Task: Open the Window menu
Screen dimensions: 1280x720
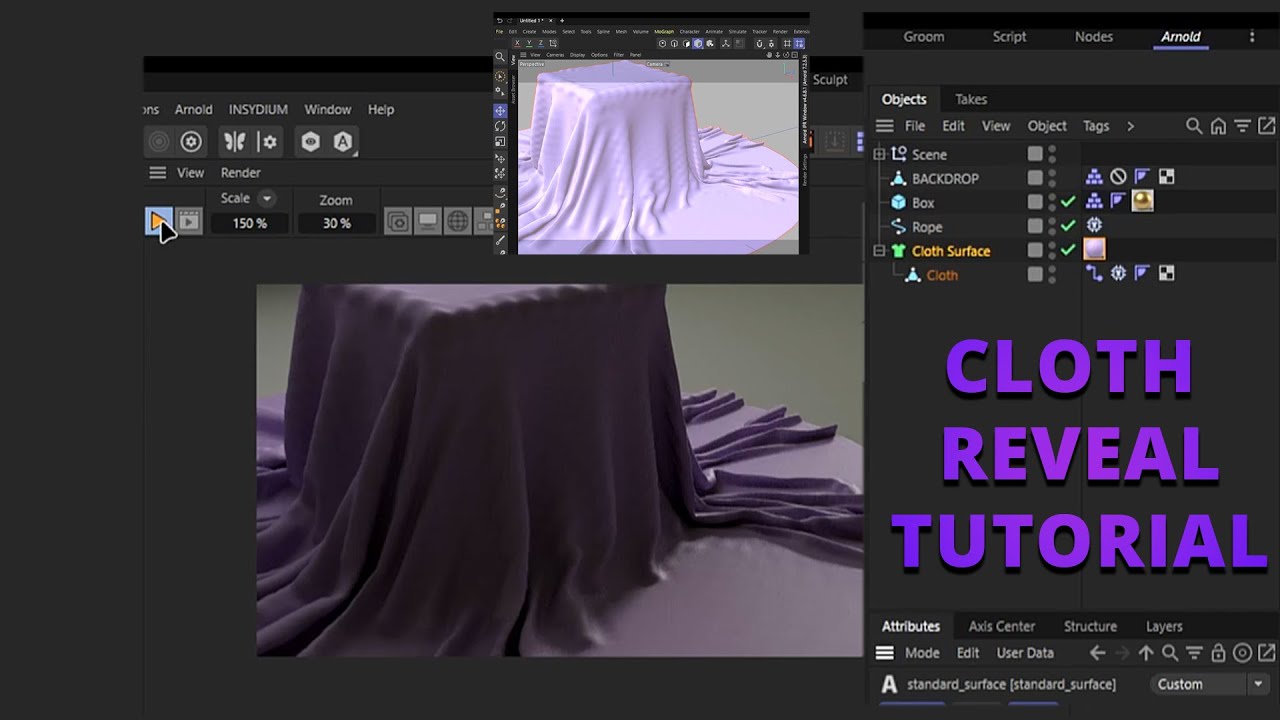Action: pos(328,109)
